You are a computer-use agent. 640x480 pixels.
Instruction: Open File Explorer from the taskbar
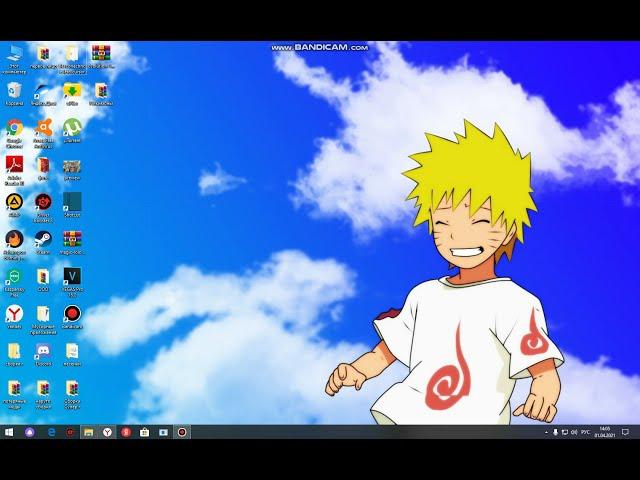pyautogui.click(x=88, y=432)
